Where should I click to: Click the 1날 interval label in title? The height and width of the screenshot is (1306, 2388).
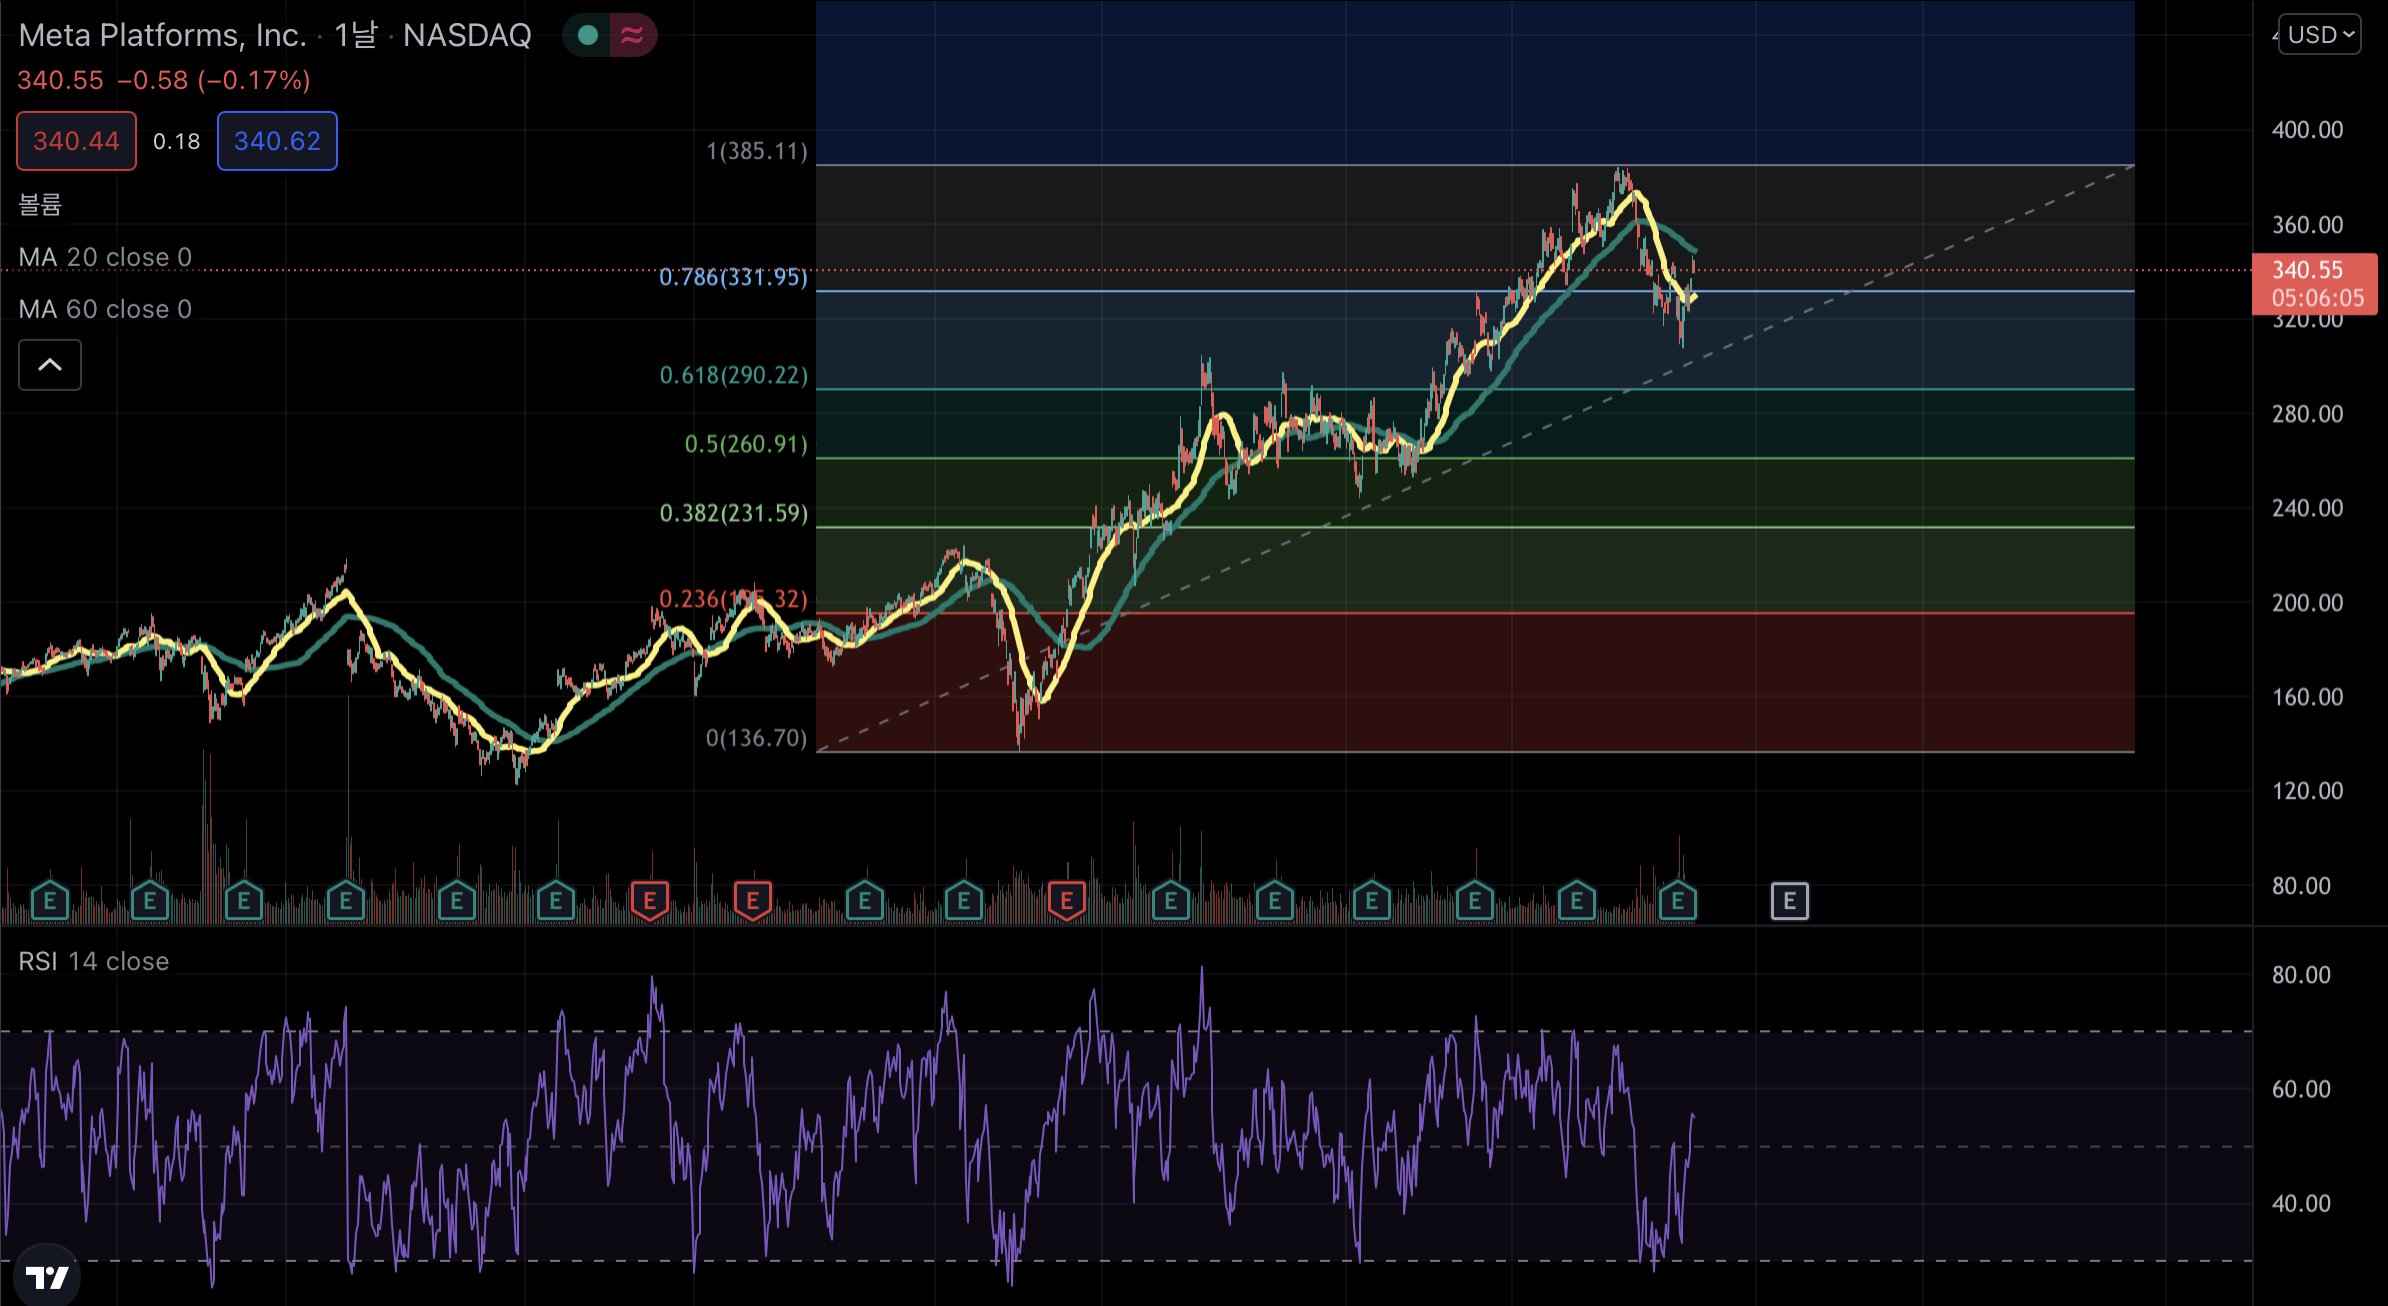click(355, 36)
